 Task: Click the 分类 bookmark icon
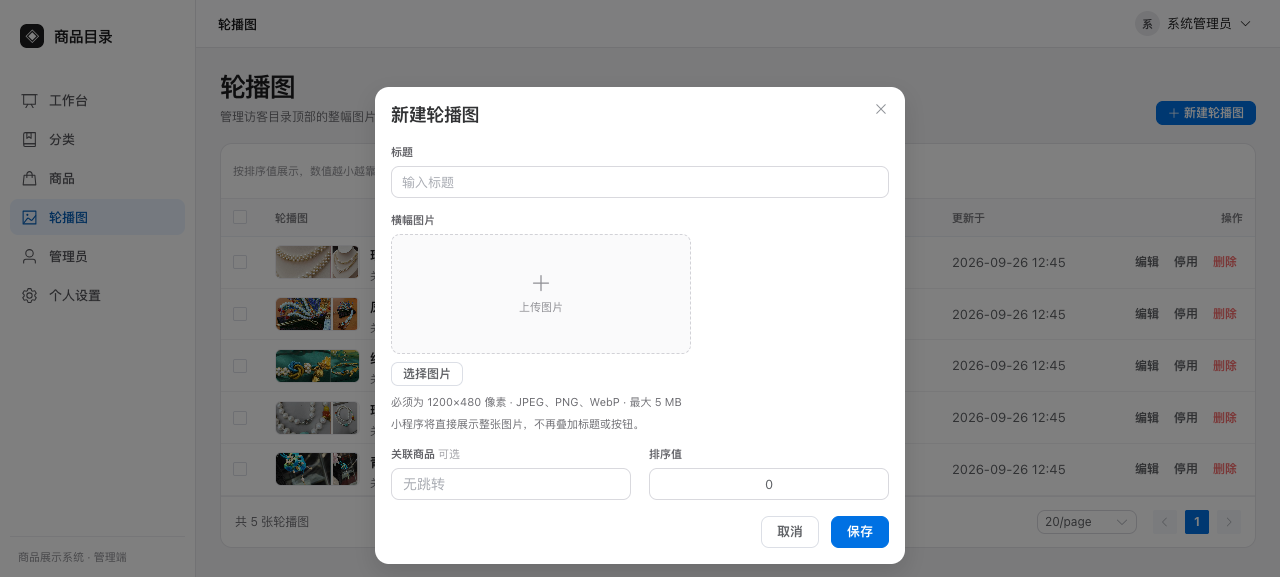pyautogui.click(x=30, y=139)
